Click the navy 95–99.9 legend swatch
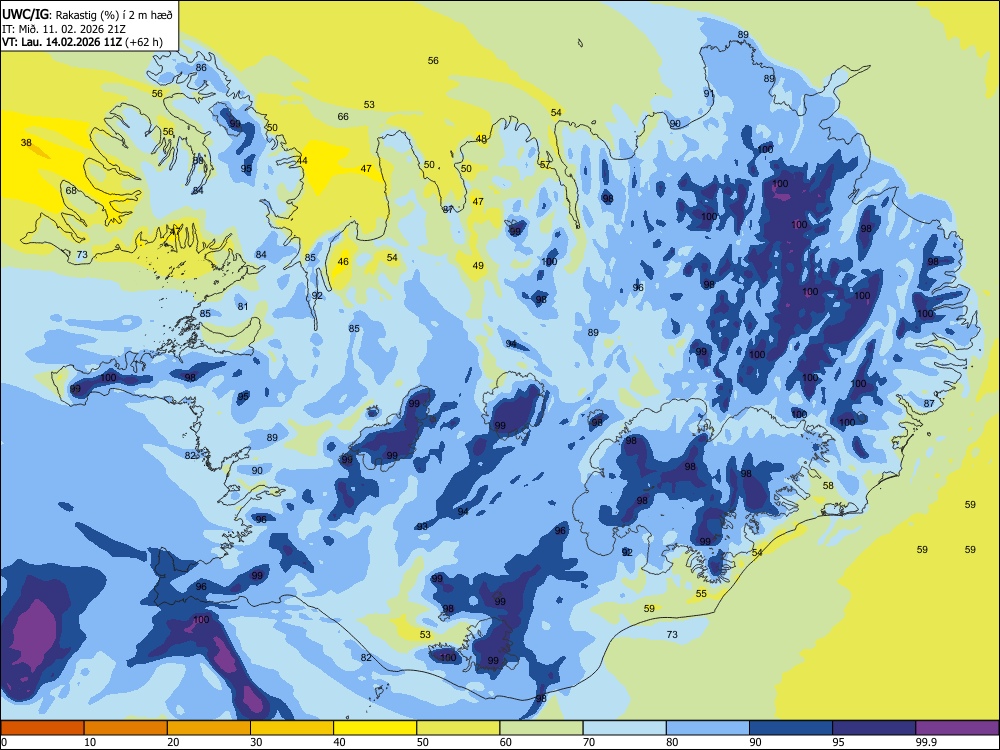 (x=874, y=728)
